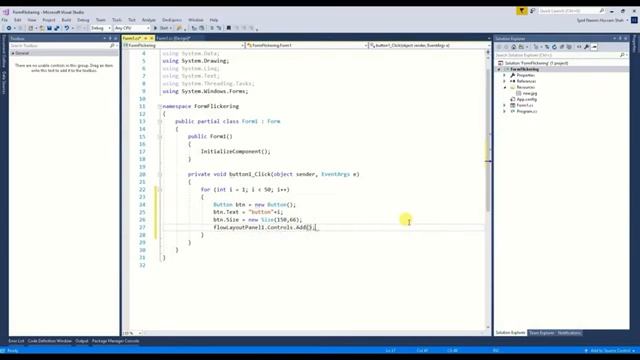640x360 pixels.
Task: Collapse the class Form1 outline region
Action: (x=160, y=121)
